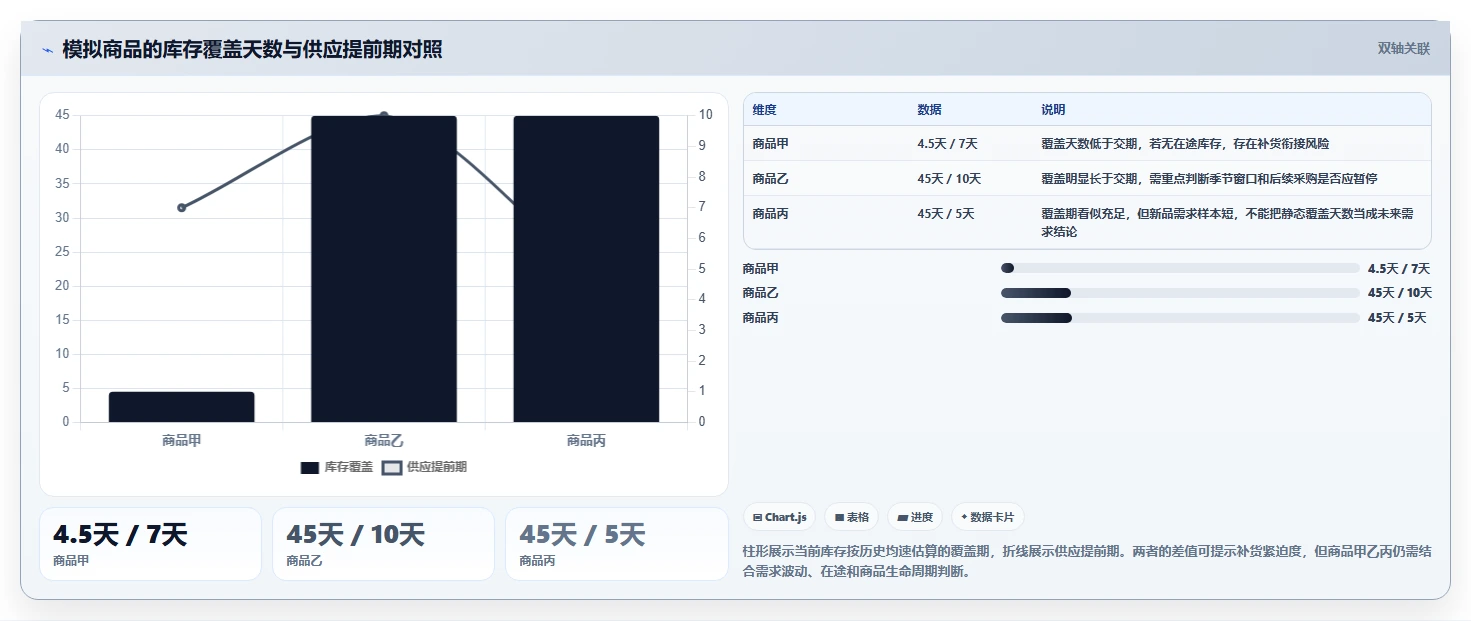
Task: Click the 商品乙 progress bar
Action: (x=1180, y=293)
